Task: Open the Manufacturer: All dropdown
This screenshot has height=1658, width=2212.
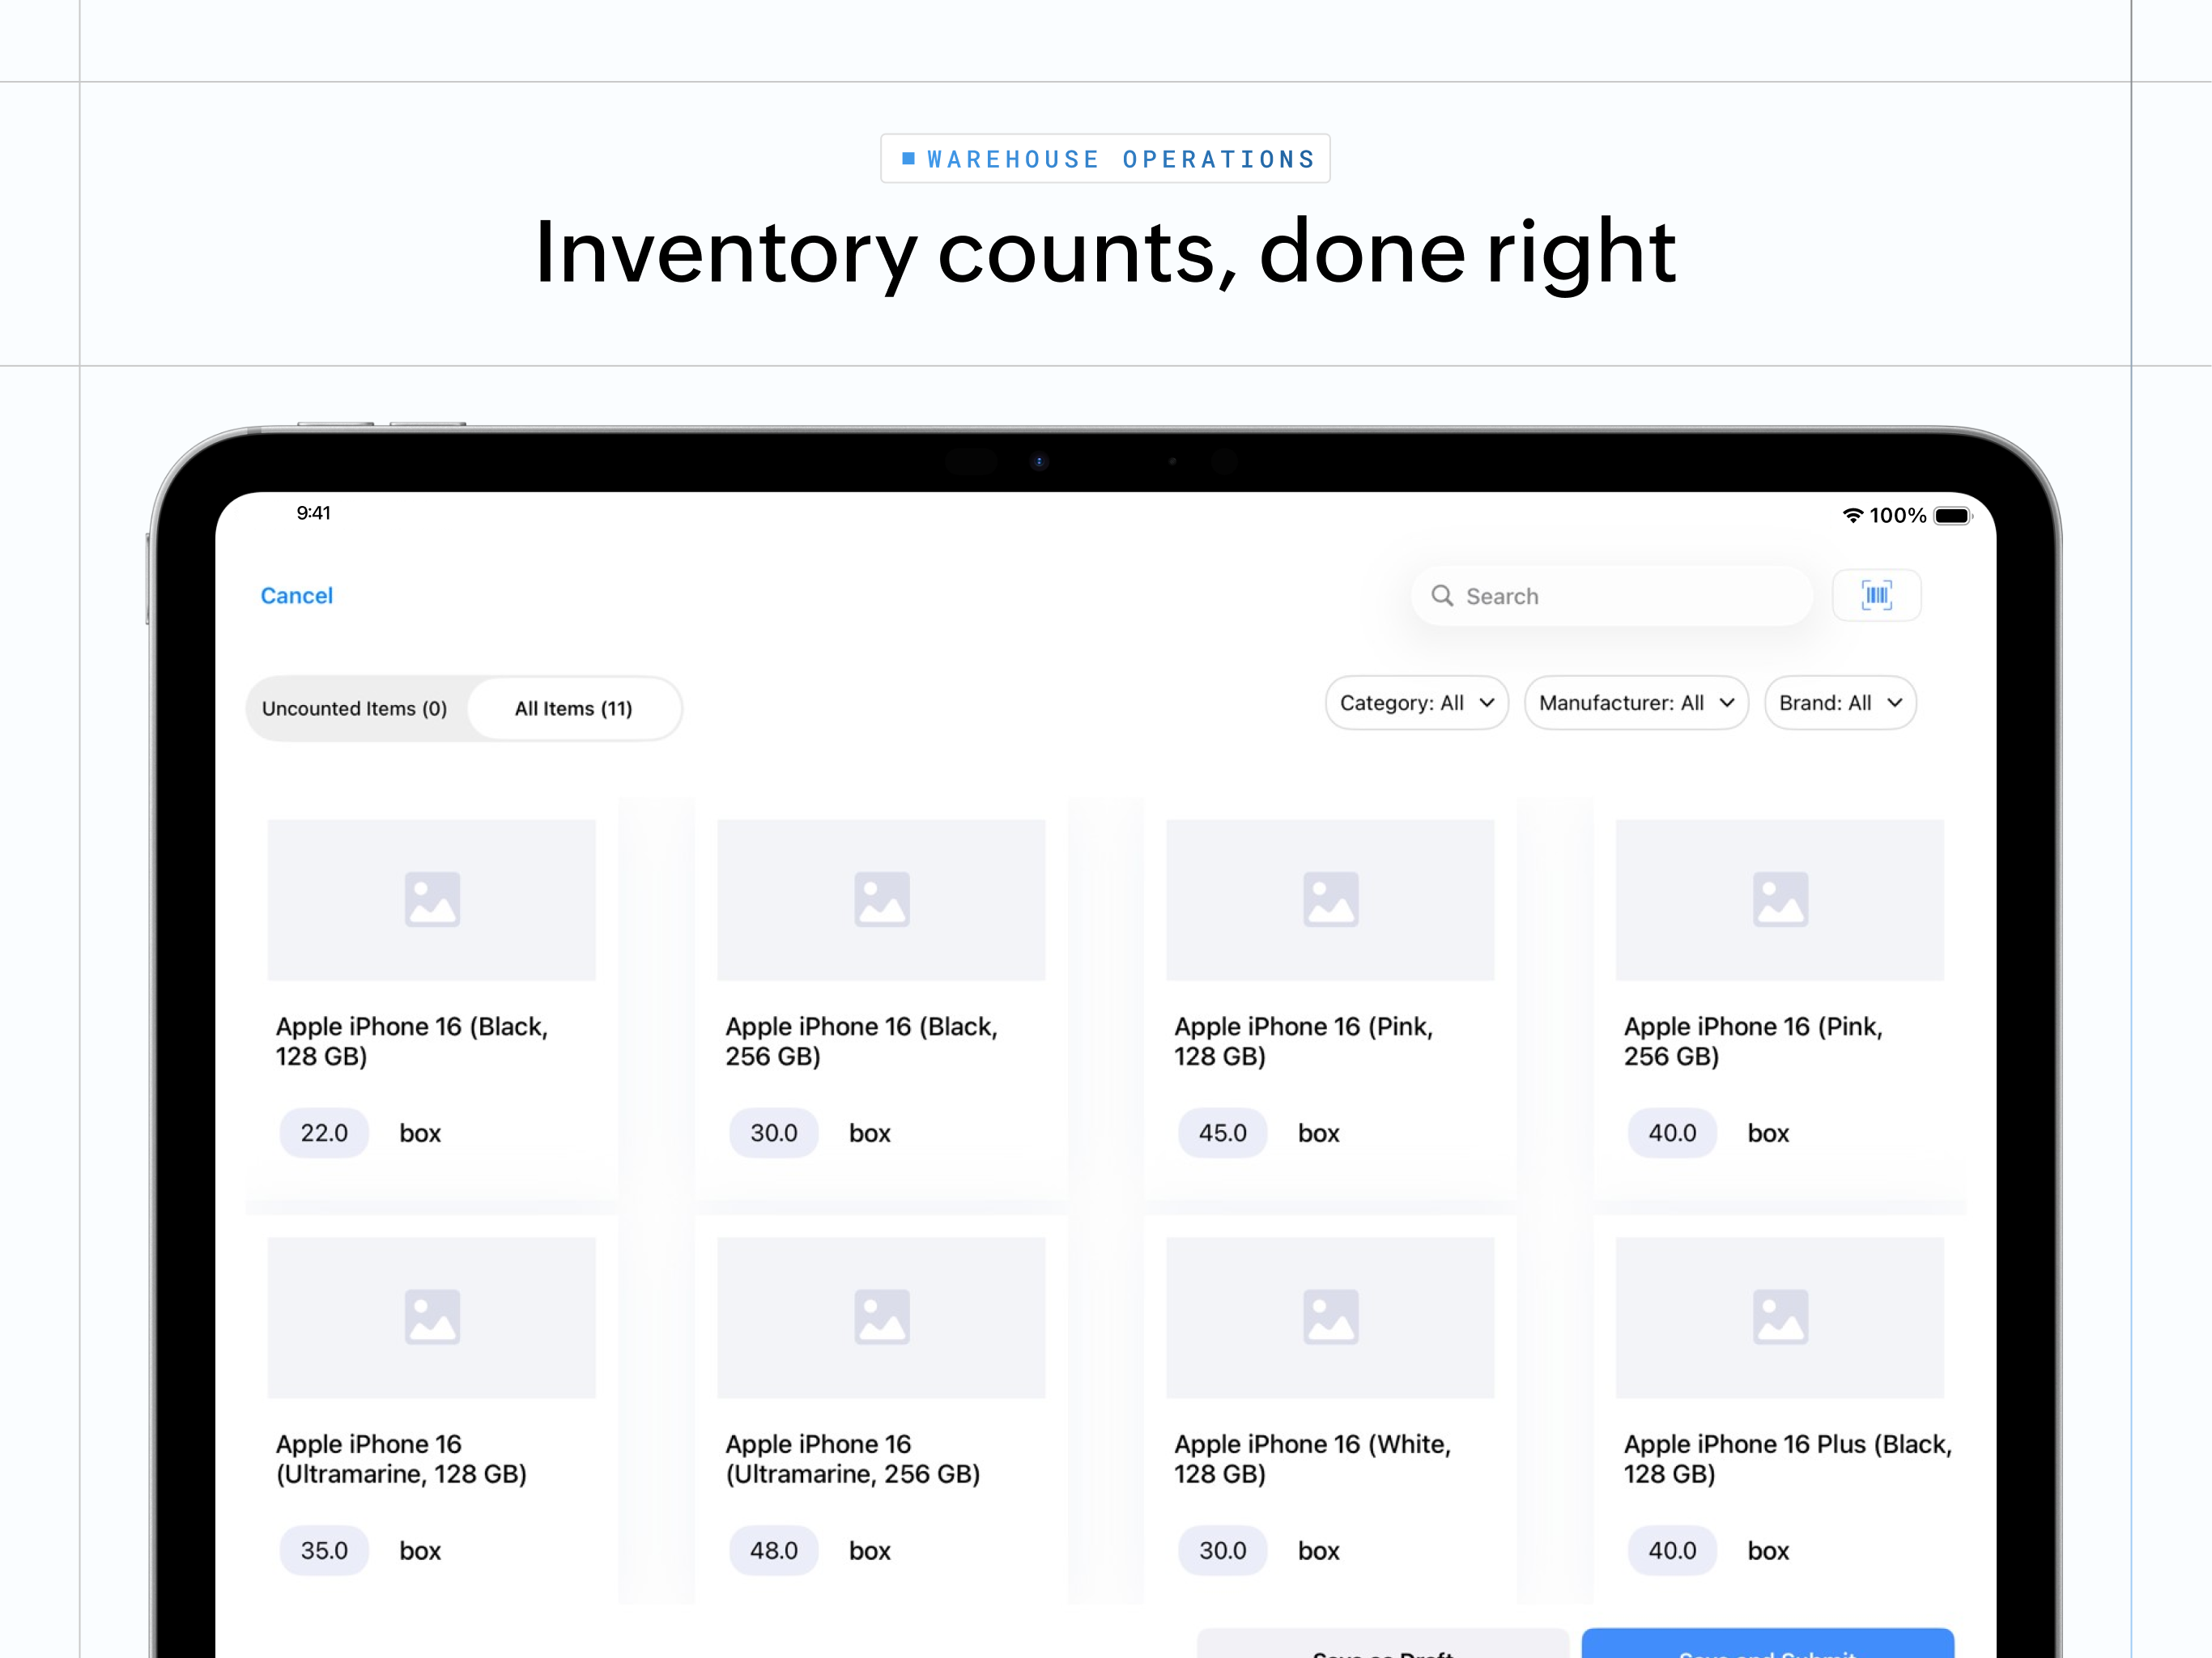Action: [x=1636, y=703]
